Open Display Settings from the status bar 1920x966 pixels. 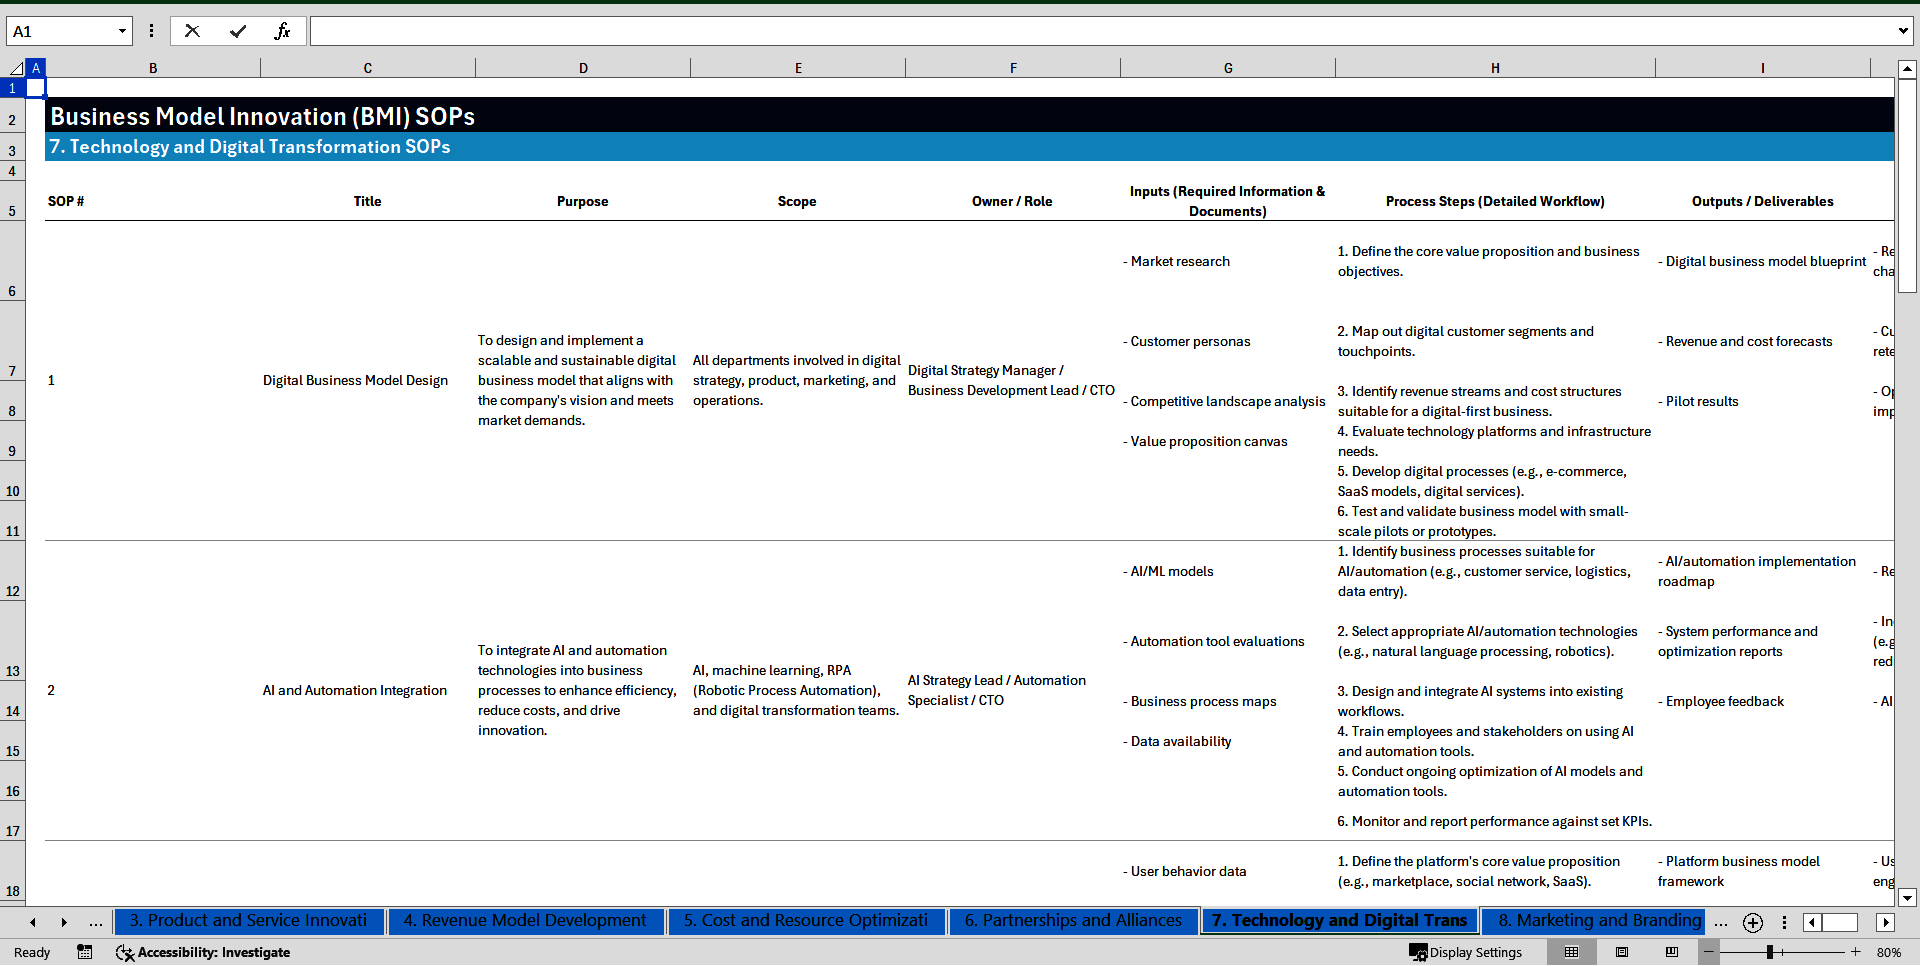coord(1465,952)
